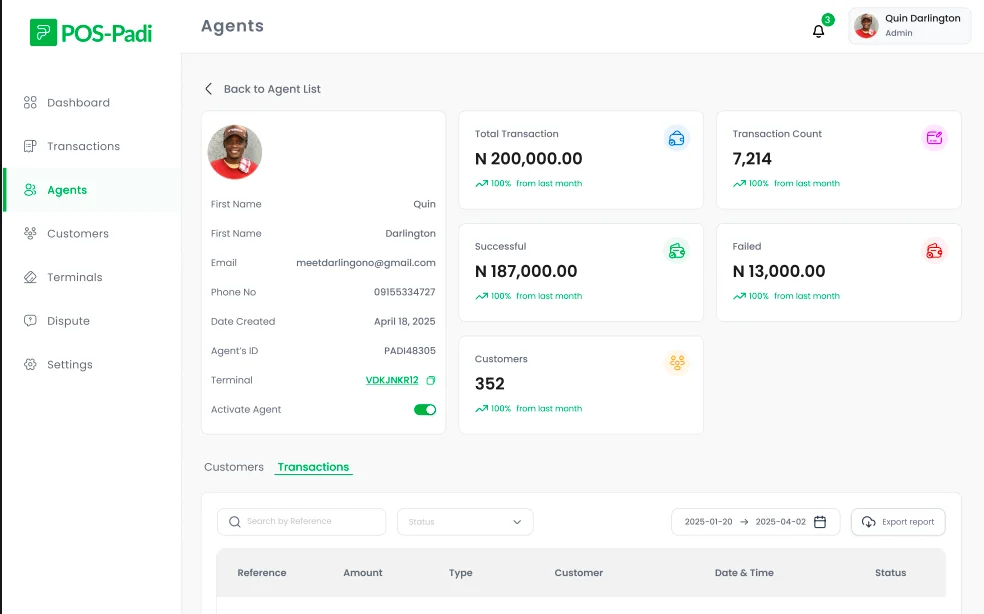Click the notification bell icon

coord(818,31)
